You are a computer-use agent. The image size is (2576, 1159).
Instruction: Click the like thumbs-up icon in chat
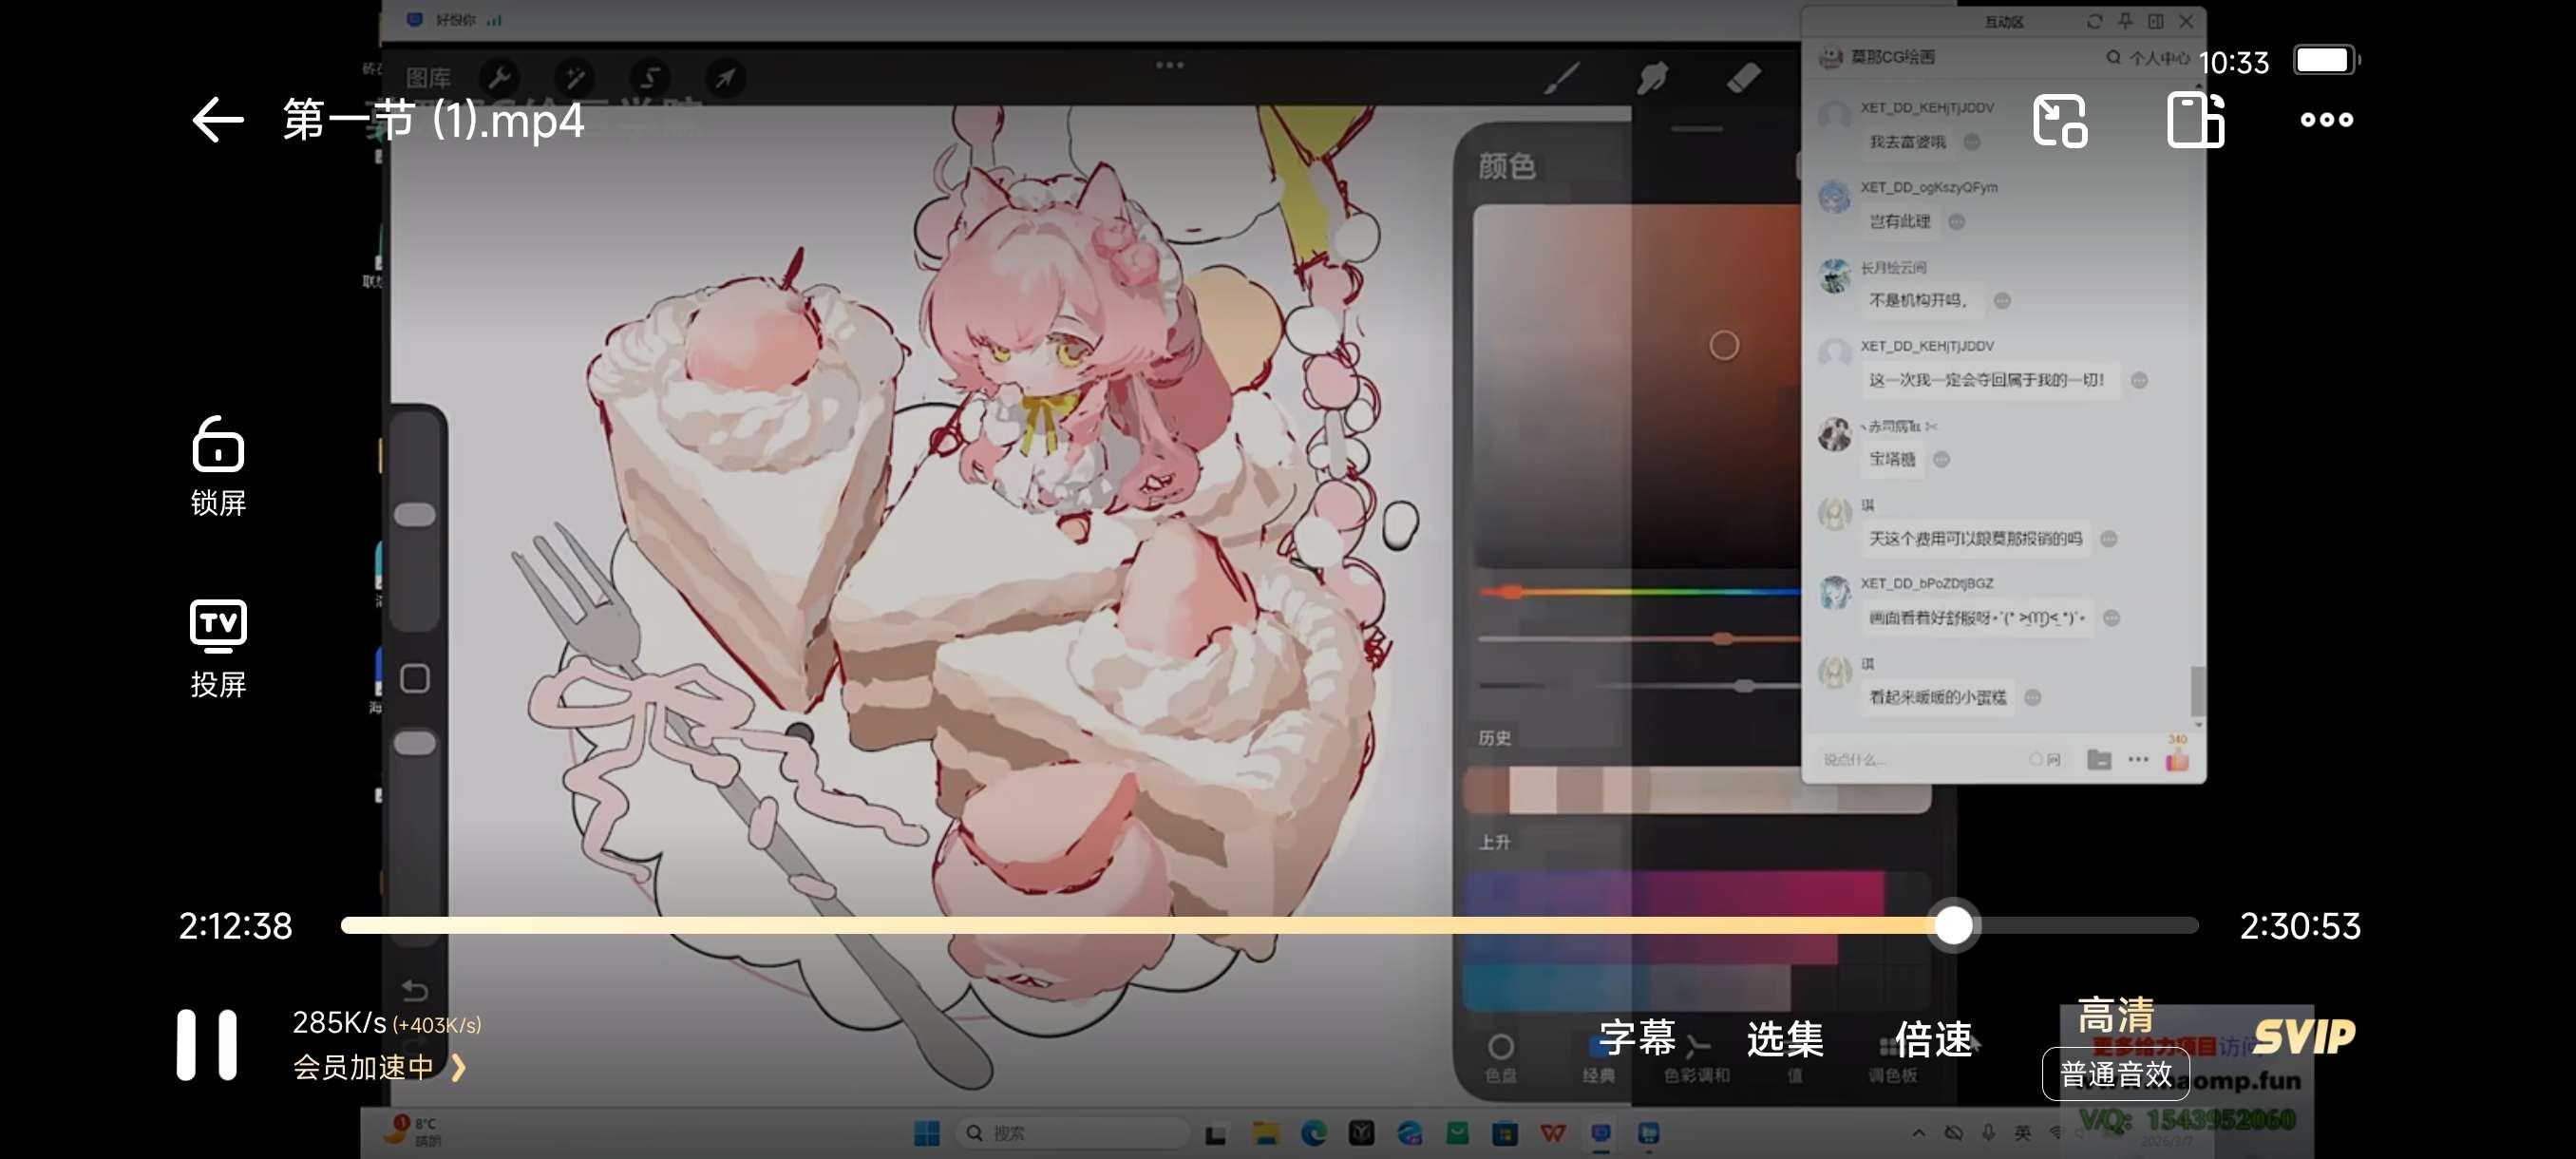[x=2177, y=760]
